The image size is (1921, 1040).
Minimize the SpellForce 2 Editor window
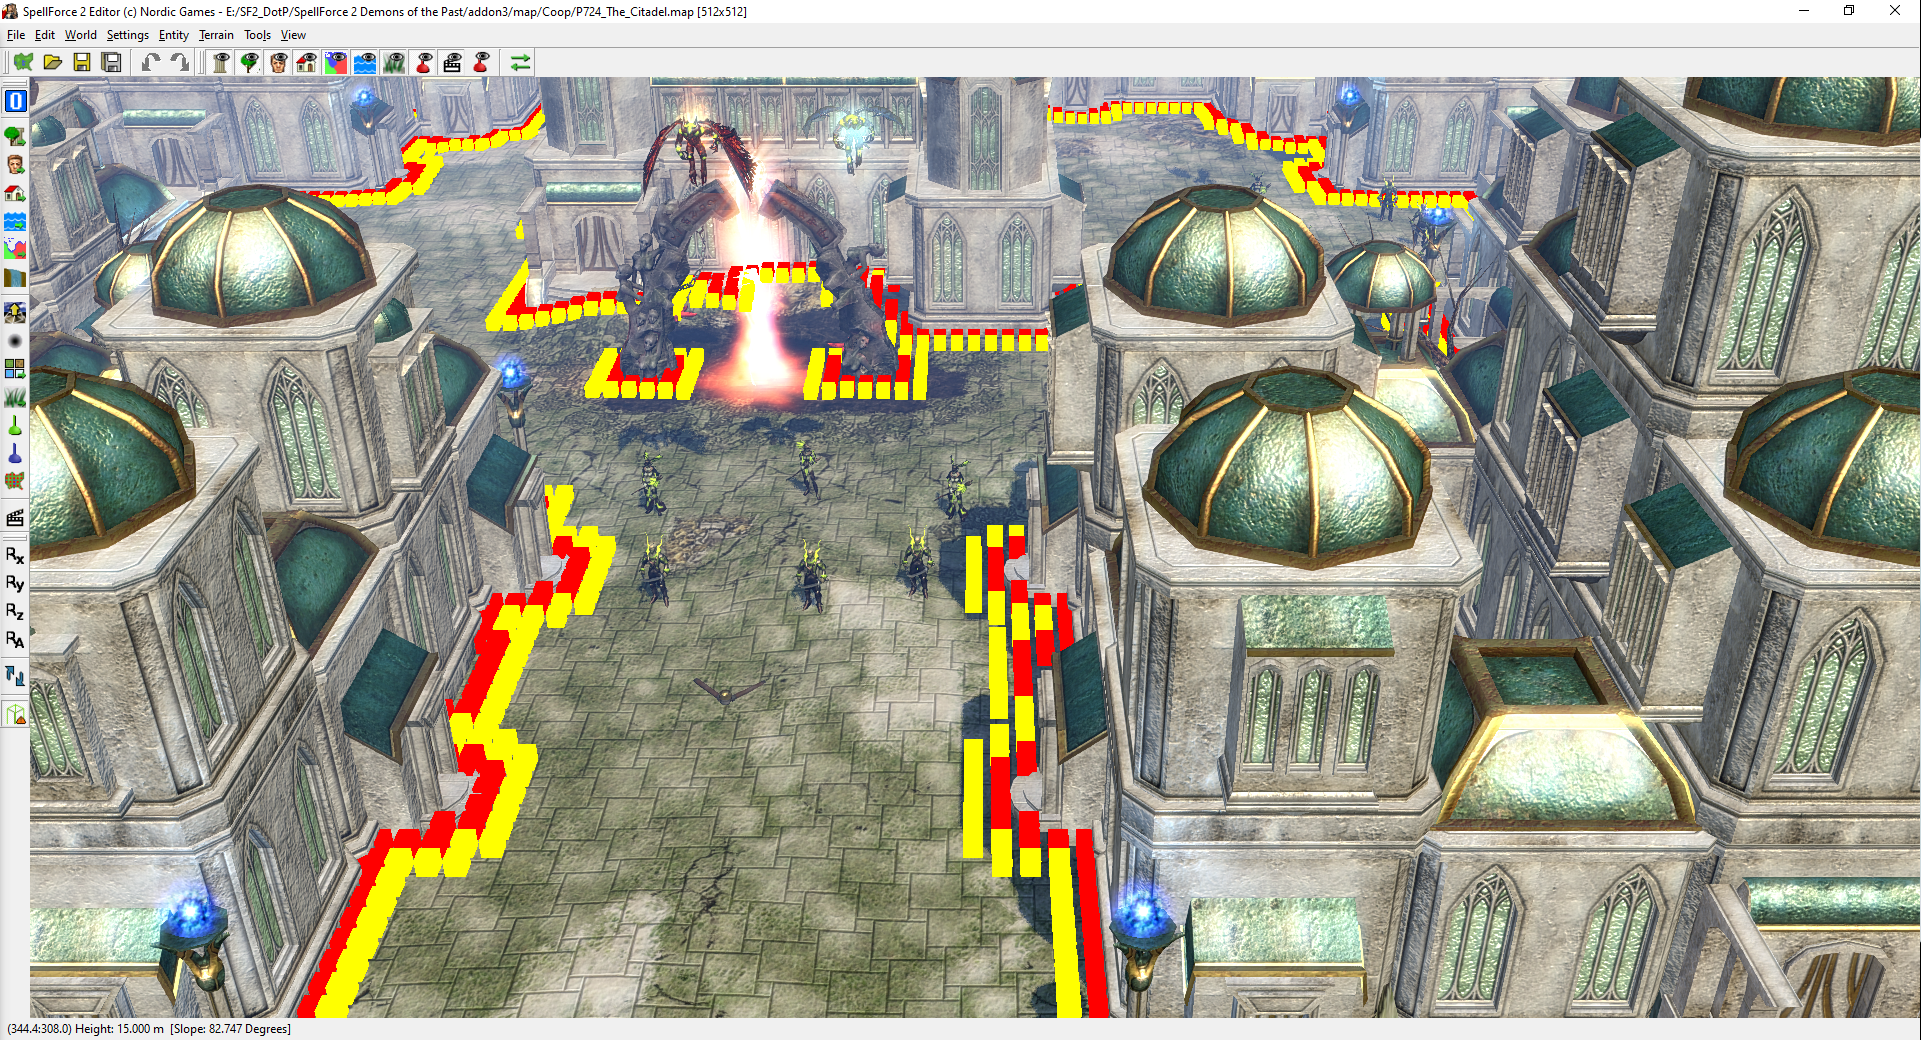pyautogui.click(x=1804, y=11)
